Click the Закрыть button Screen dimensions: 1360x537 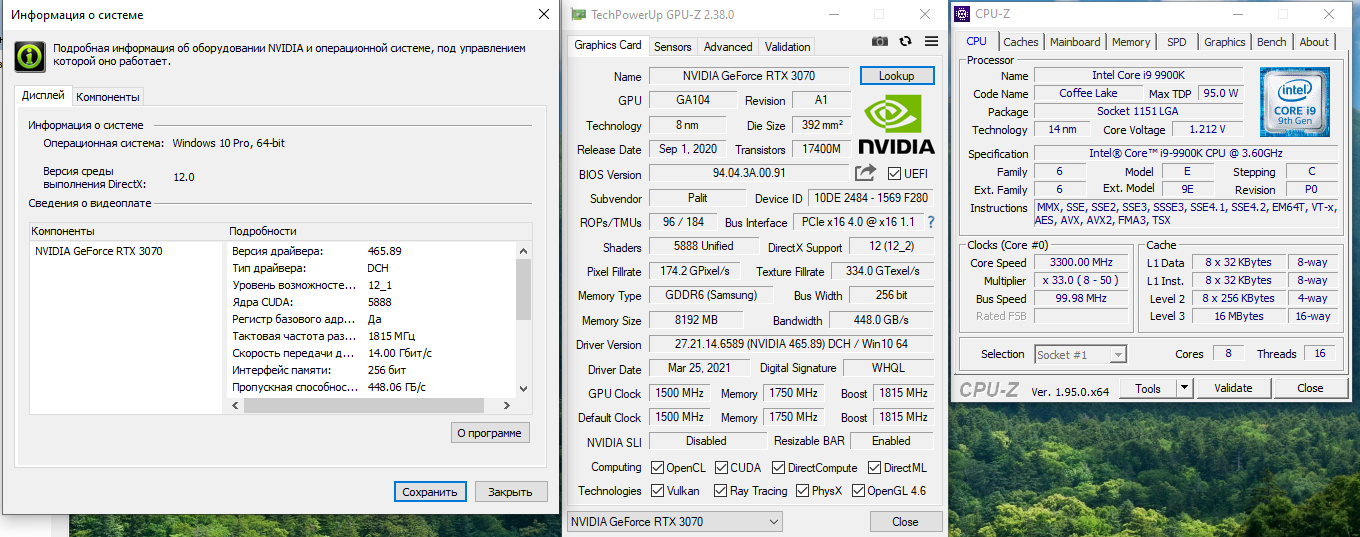[511, 492]
